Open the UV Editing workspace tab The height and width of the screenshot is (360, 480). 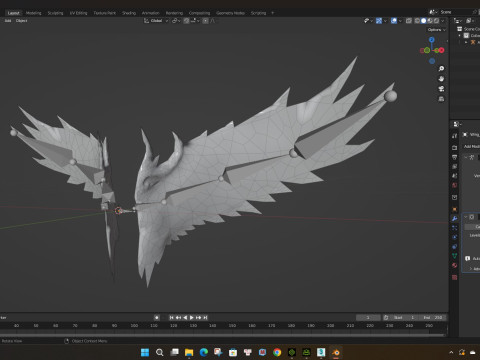tap(78, 13)
